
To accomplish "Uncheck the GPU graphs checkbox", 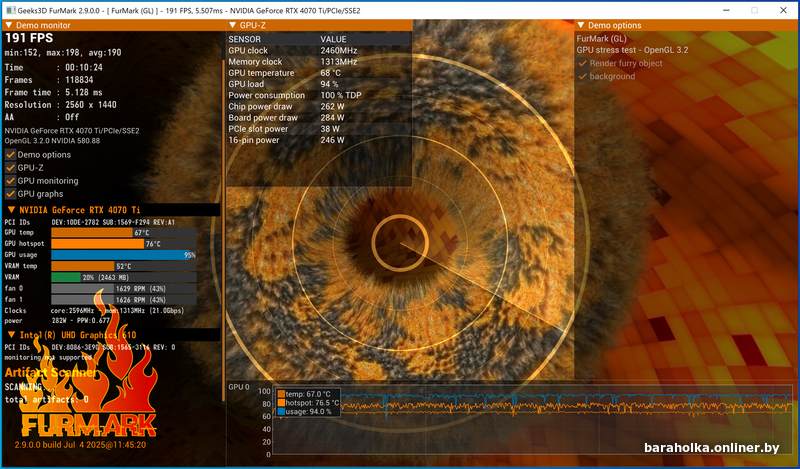I will pyautogui.click(x=10, y=194).
